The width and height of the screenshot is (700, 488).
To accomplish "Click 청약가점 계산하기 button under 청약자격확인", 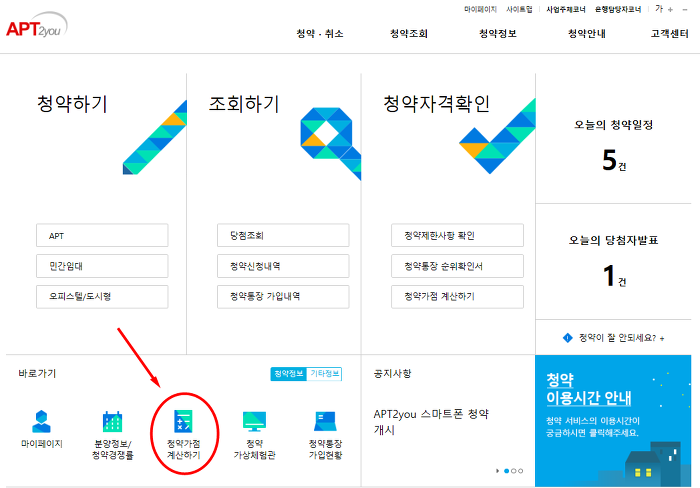I will click(x=457, y=296).
